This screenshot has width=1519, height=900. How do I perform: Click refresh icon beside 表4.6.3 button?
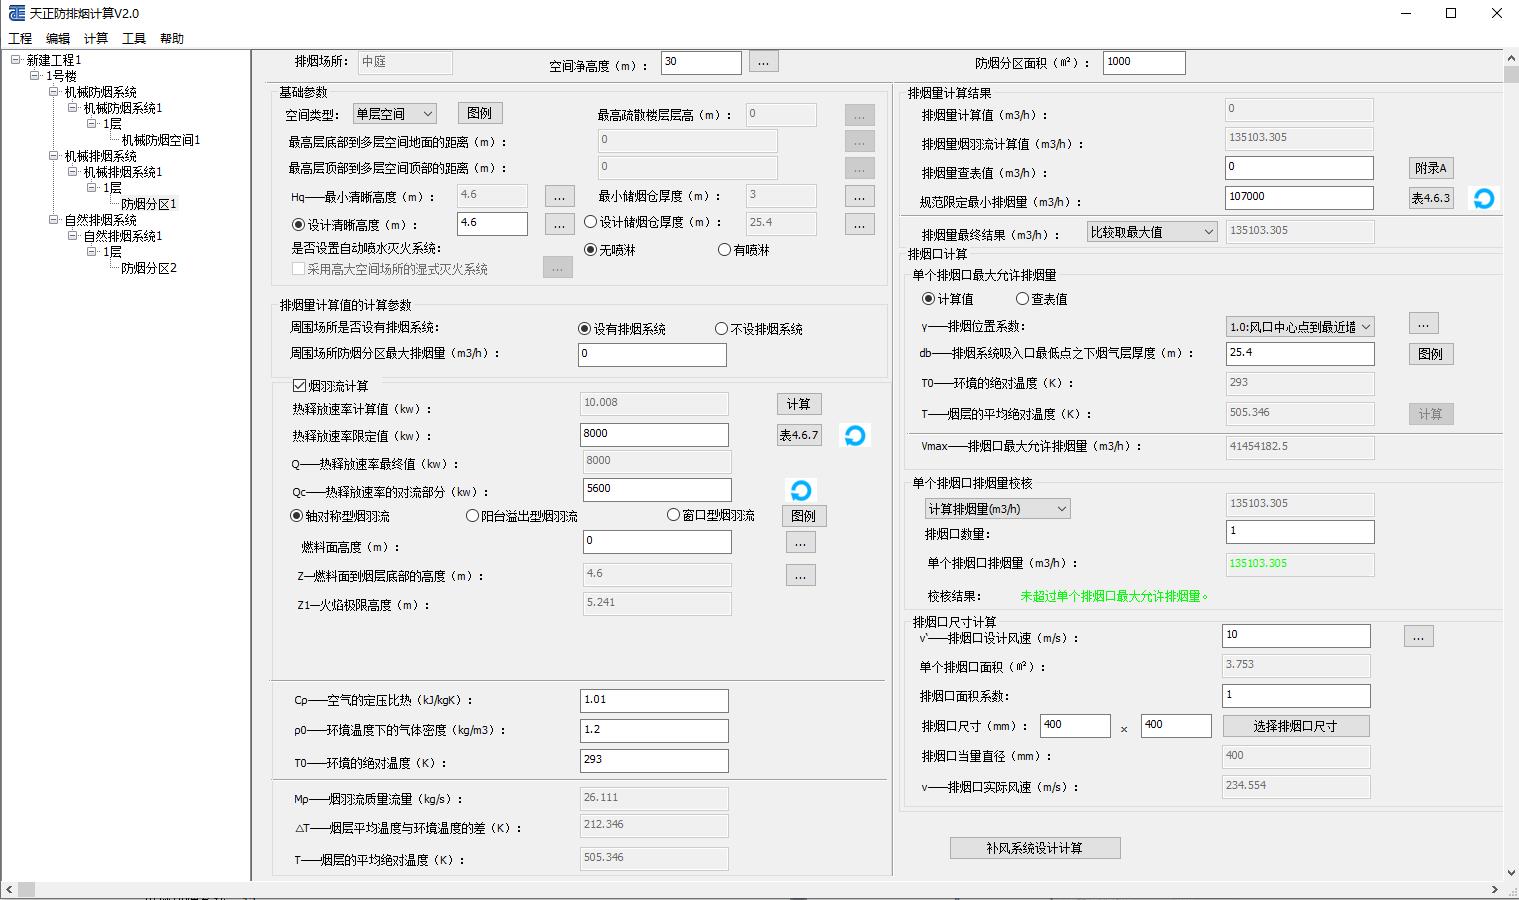pos(1484,199)
